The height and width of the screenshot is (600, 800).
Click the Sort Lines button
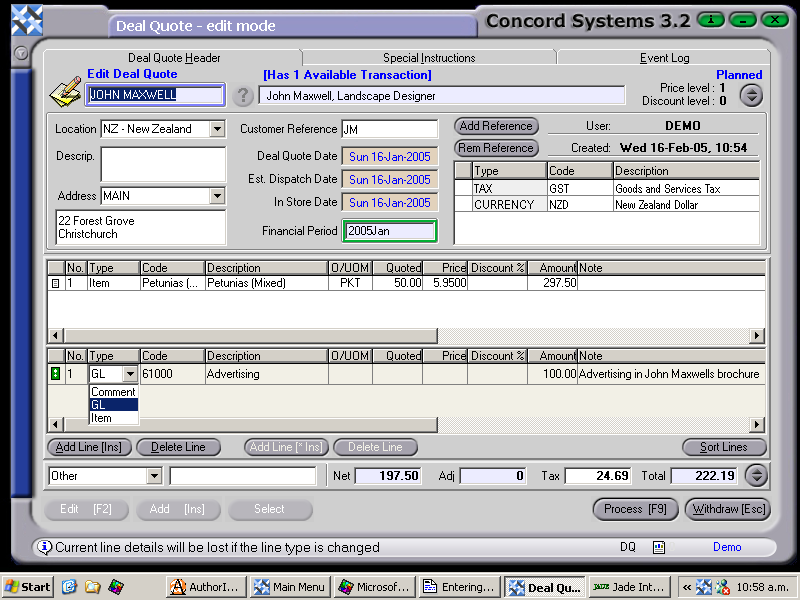(724, 447)
